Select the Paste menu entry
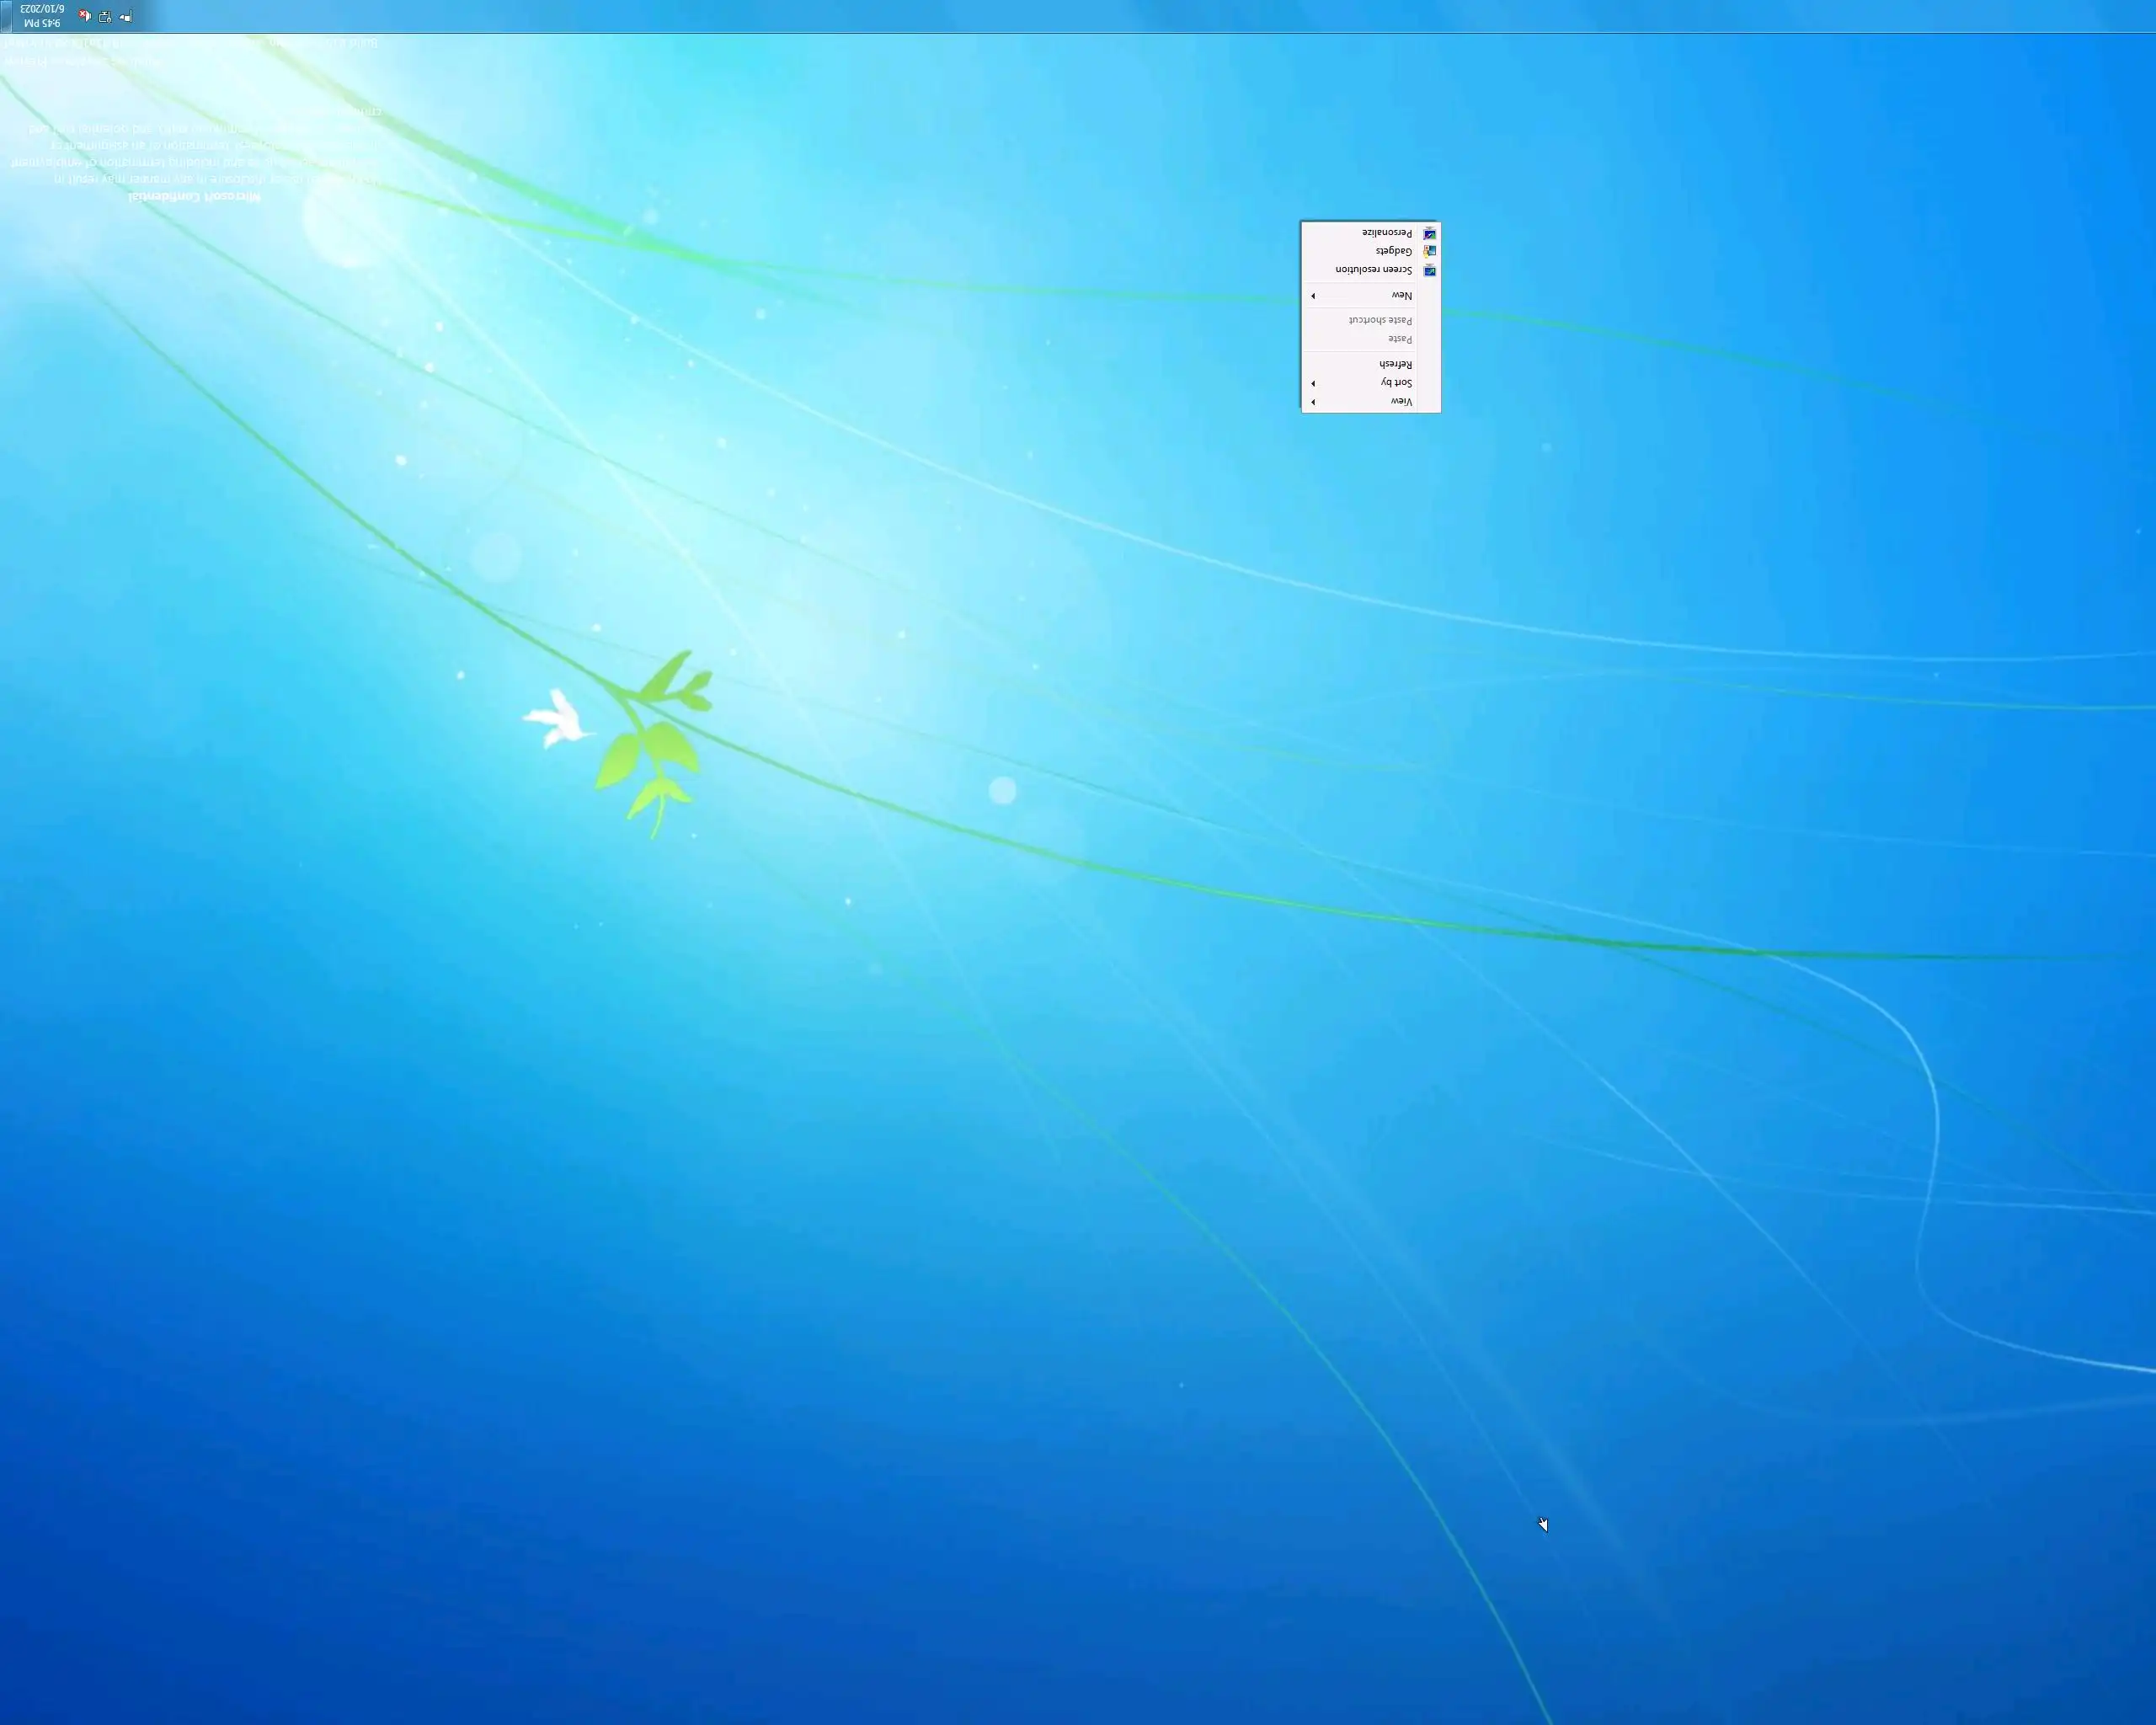The width and height of the screenshot is (2156, 1725). [1400, 339]
